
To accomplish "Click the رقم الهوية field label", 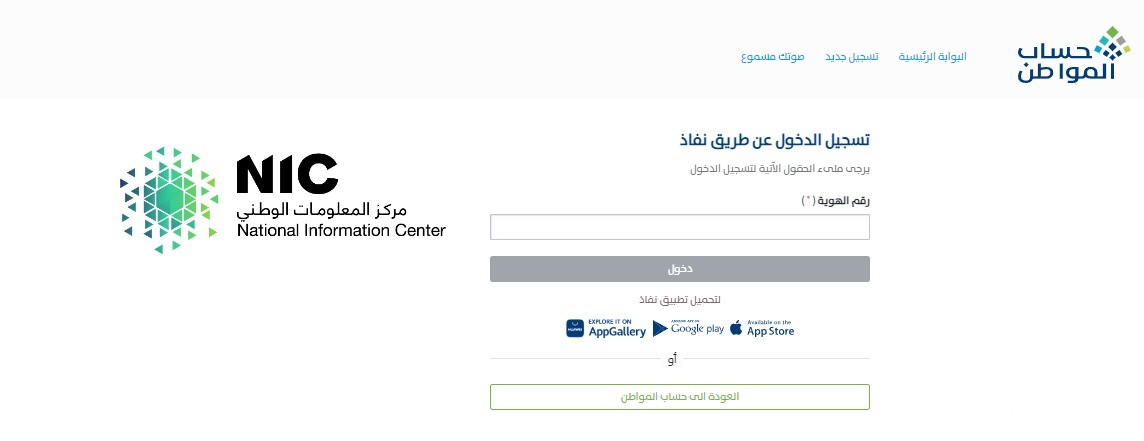I will click(x=835, y=201).
